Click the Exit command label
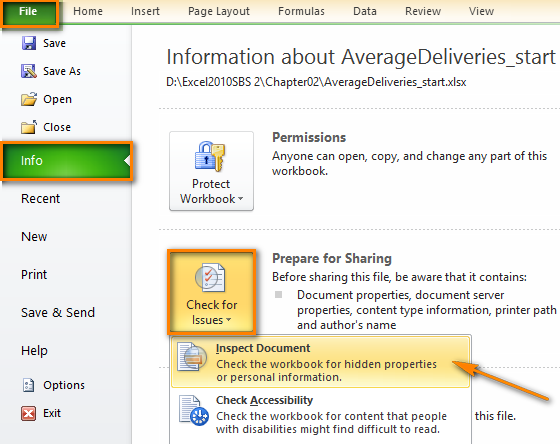This screenshot has height=444, width=560. tap(52, 413)
